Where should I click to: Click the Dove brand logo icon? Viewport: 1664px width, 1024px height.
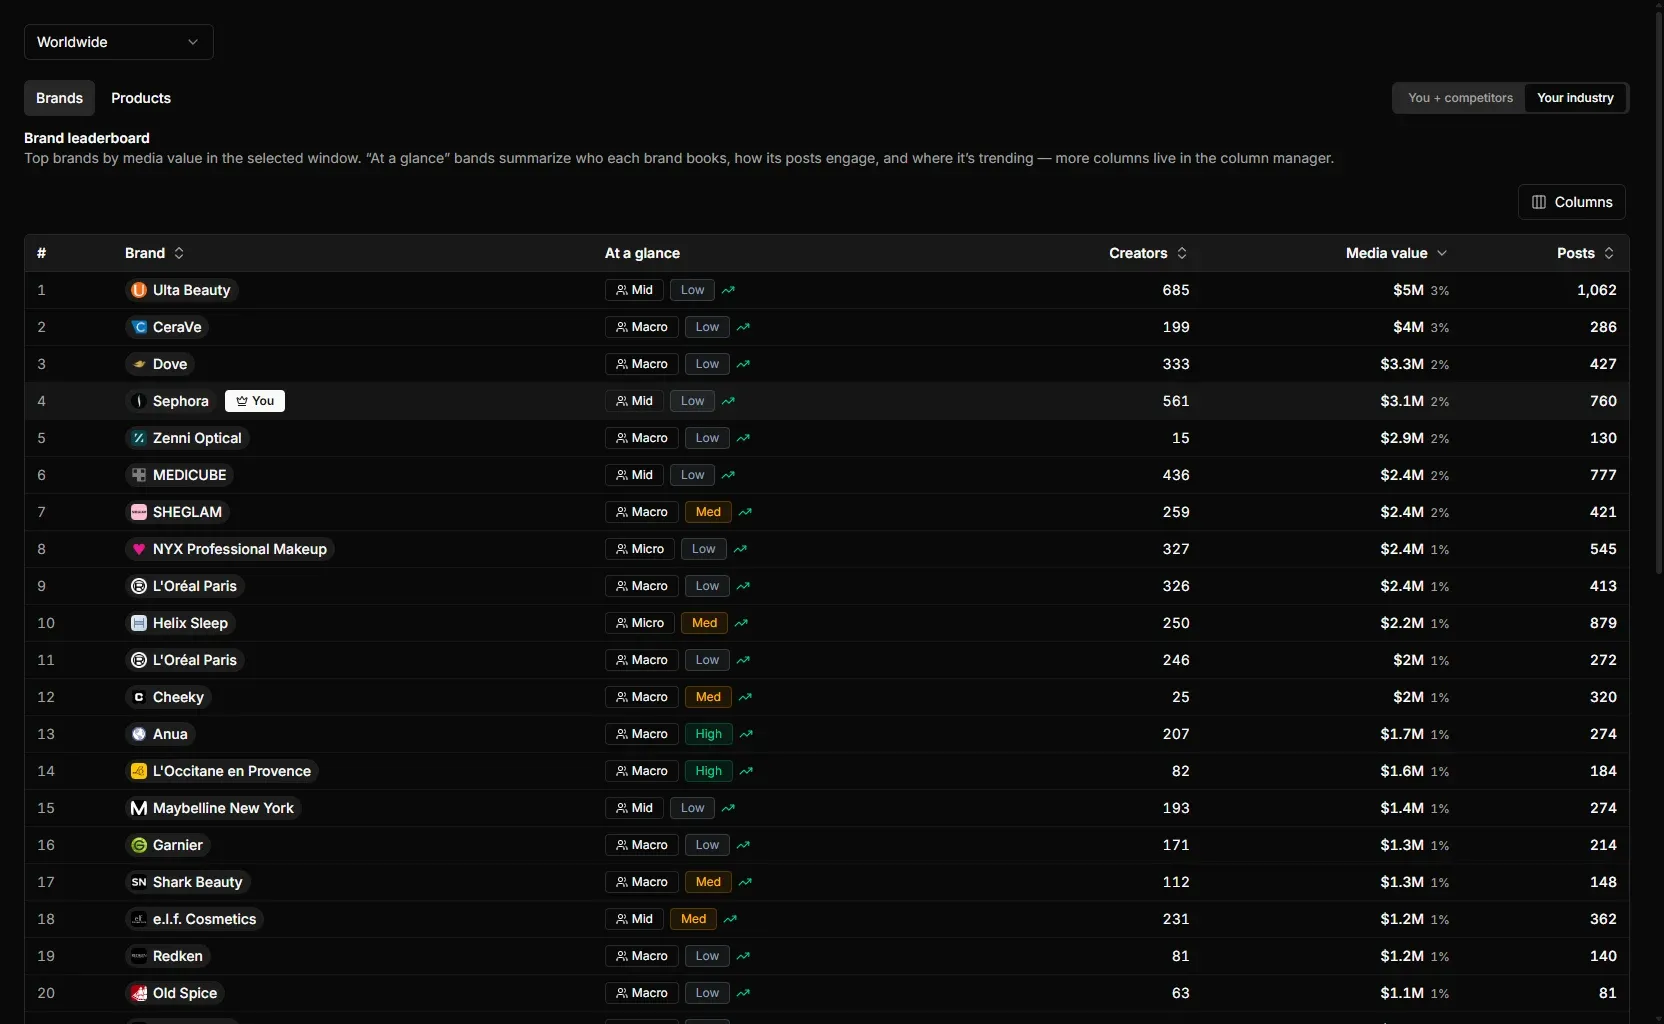(x=139, y=364)
